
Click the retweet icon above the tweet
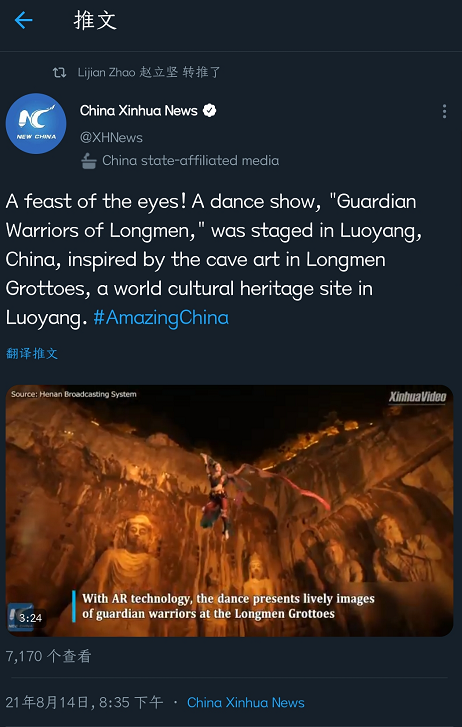(59, 72)
